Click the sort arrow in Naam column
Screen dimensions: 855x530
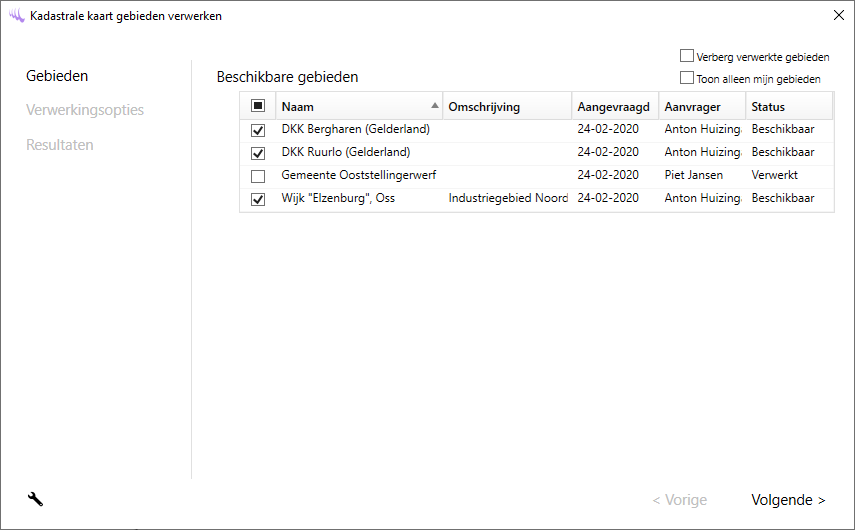click(x=434, y=105)
